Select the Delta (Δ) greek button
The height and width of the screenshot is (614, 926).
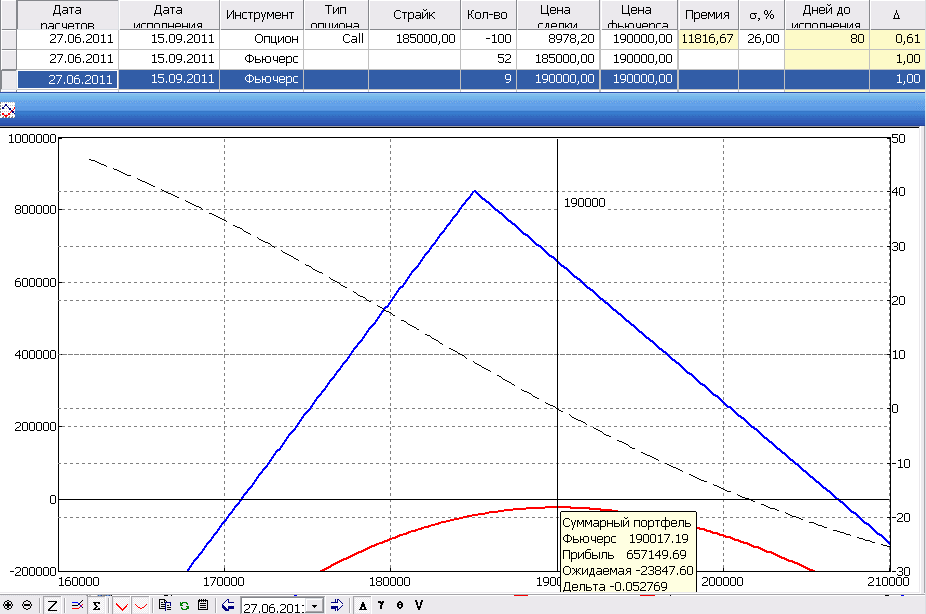pyautogui.click(x=363, y=605)
